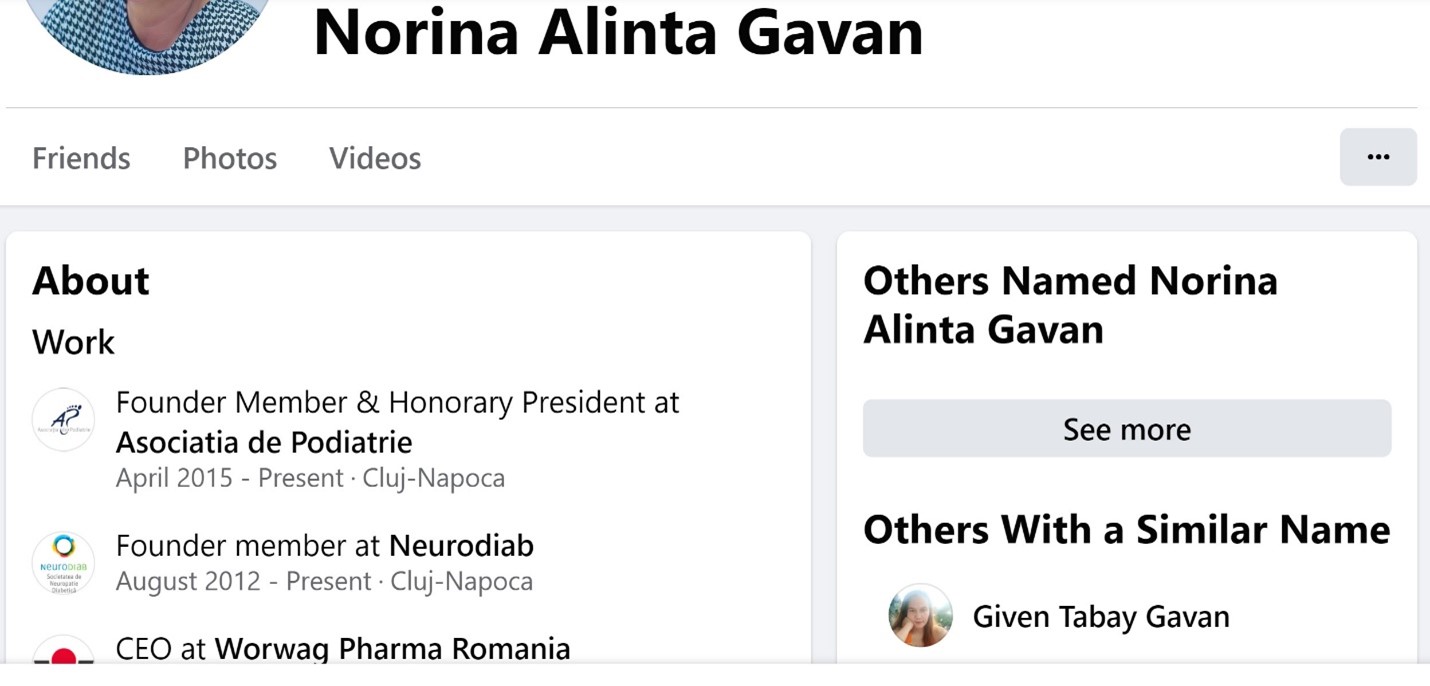Click the Worwag Pharma Romania logo icon
1430x686 pixels.
pyautogui.click(x=63, y=650)
